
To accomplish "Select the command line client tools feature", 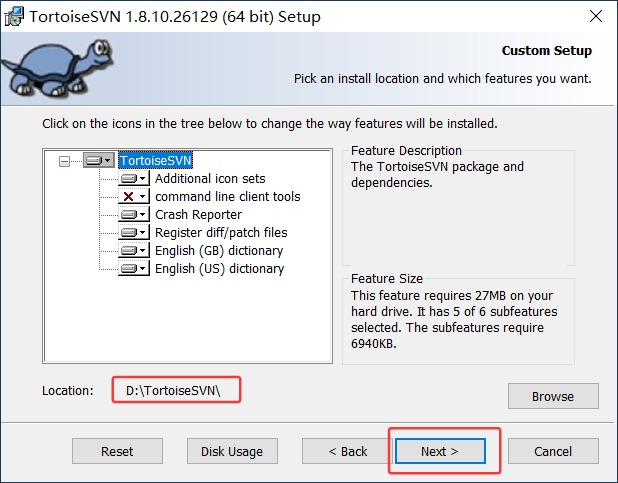I will (x=227, y=196).
